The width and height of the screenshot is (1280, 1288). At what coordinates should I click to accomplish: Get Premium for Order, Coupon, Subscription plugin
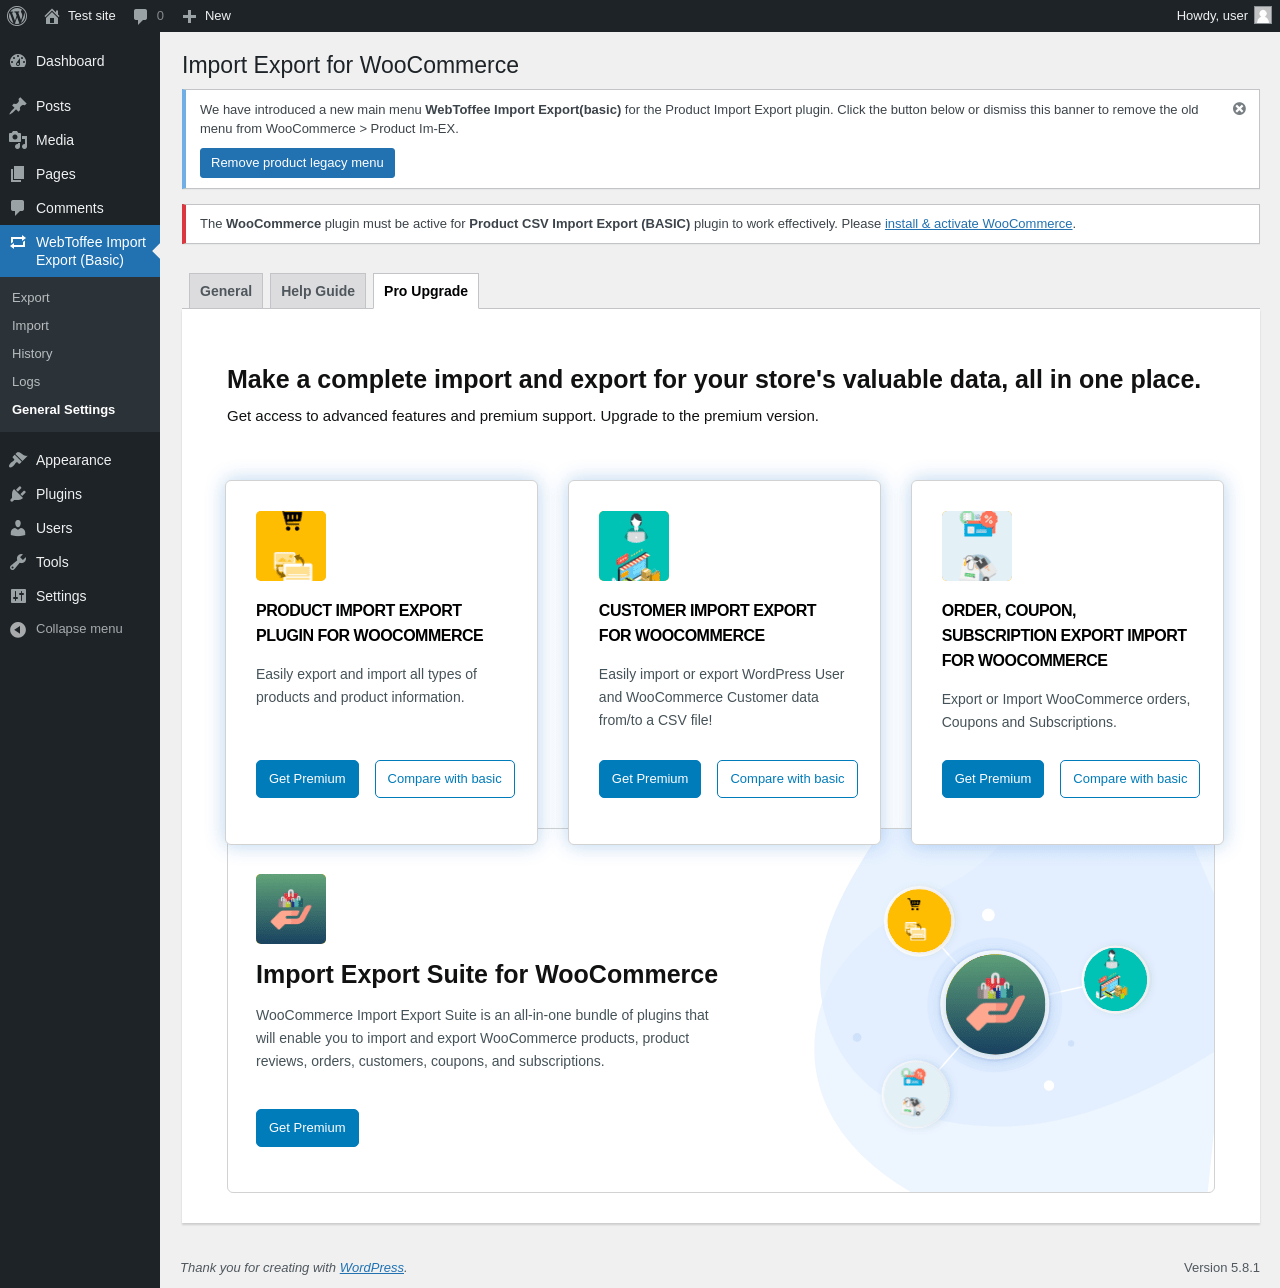click(993, 779)
